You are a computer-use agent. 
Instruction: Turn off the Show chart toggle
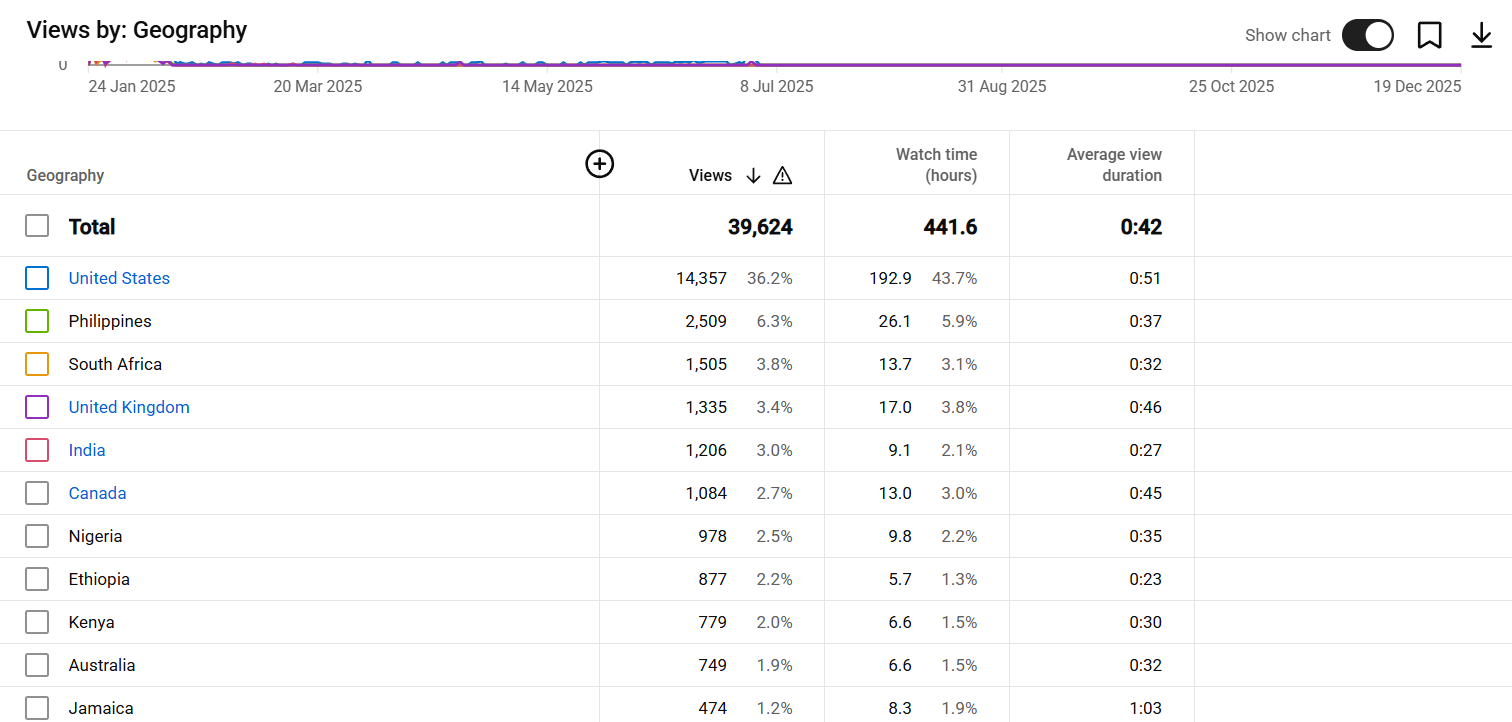click(x=1367, y=35)
